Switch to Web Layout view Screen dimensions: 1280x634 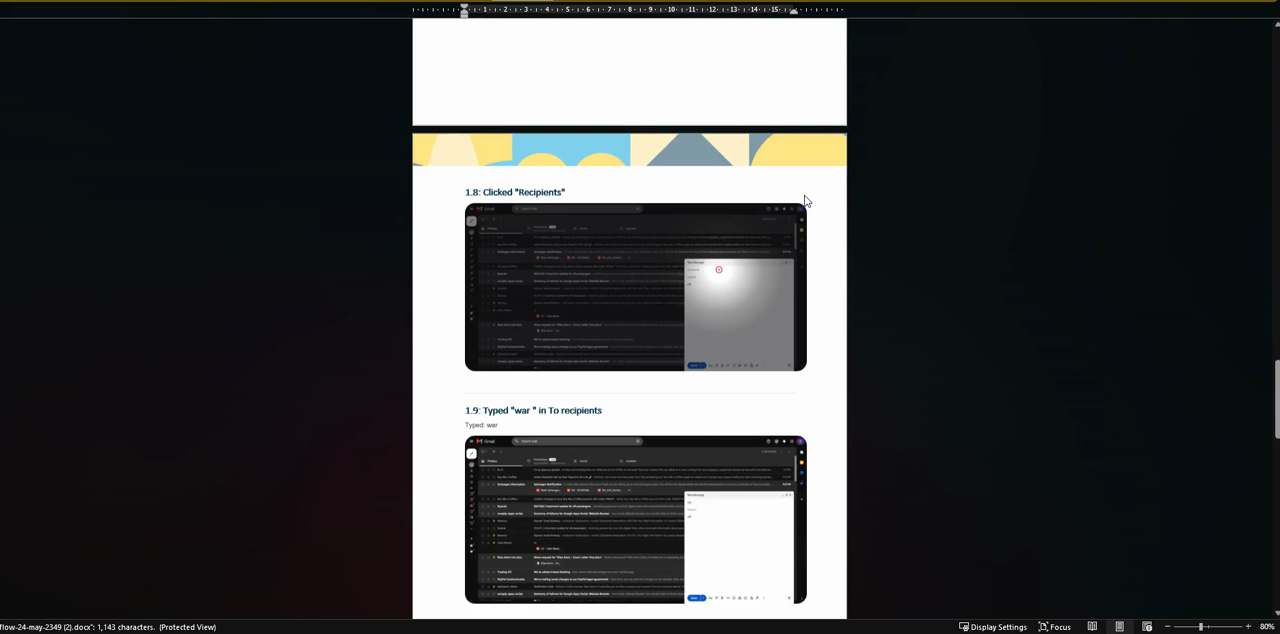[1146, 627]
